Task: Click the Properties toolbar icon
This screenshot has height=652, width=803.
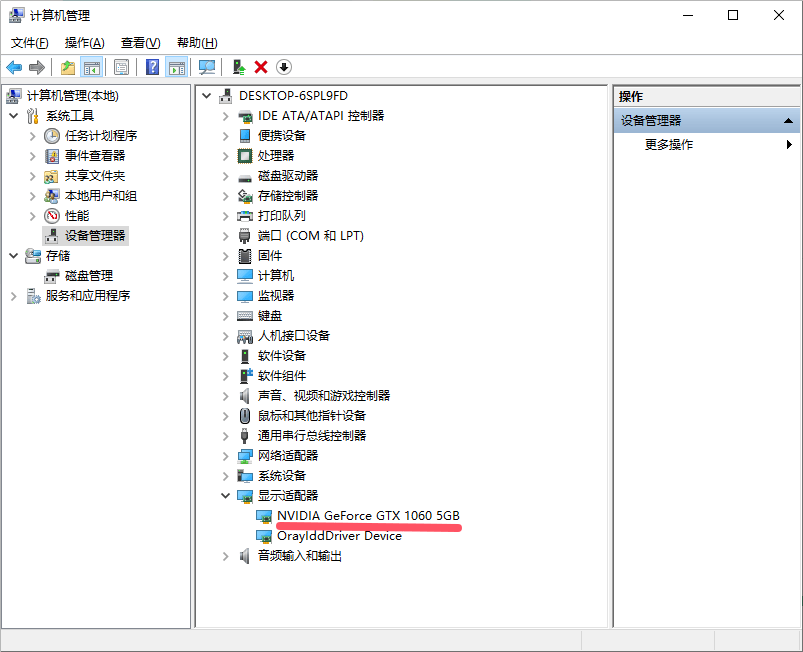Action: 123,66
